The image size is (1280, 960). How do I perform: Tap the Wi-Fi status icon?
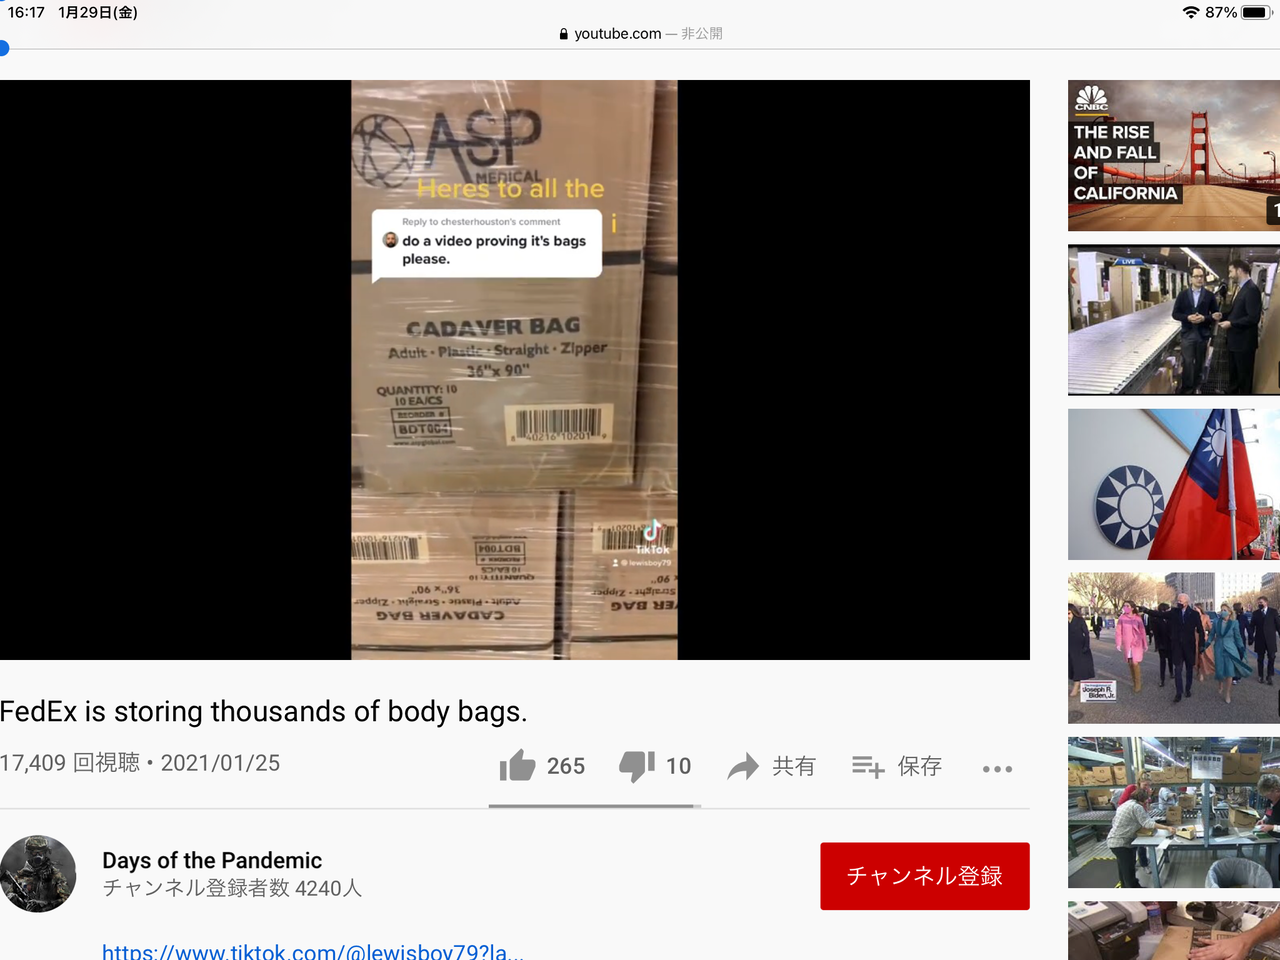click(1190, 13)
